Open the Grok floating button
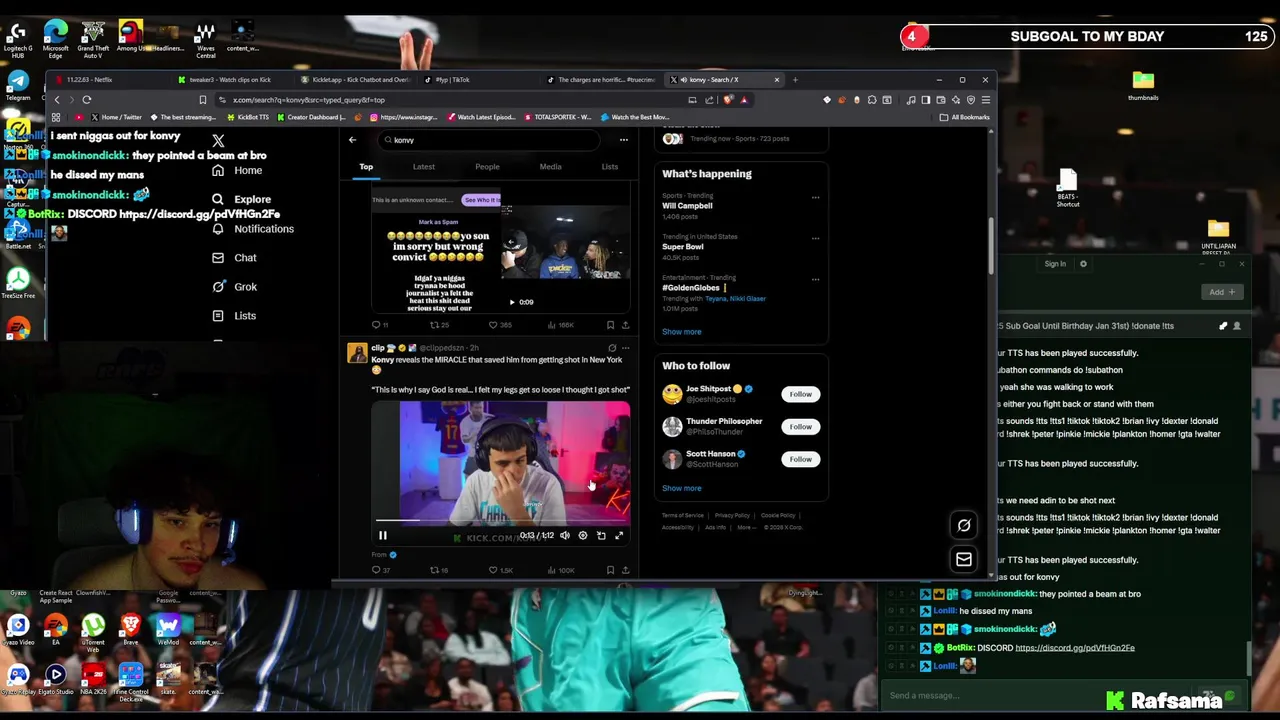Screen dimensions: 1280x720 [964, 525]
